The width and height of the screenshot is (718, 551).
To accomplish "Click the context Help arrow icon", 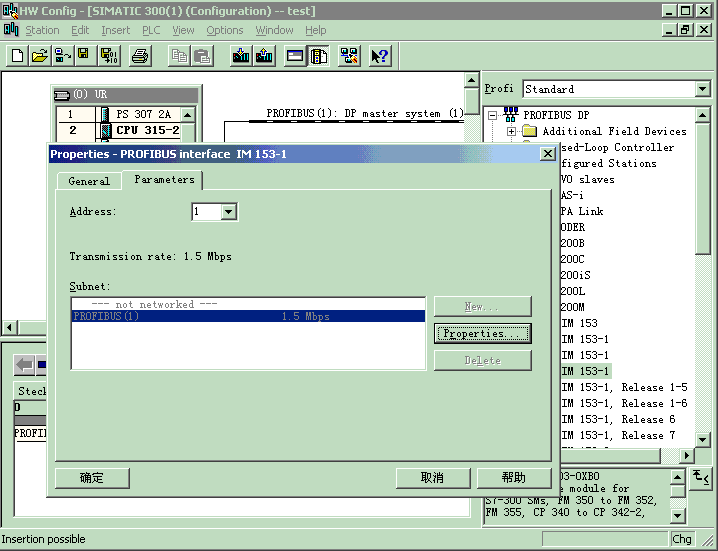I will coord(379,56).
